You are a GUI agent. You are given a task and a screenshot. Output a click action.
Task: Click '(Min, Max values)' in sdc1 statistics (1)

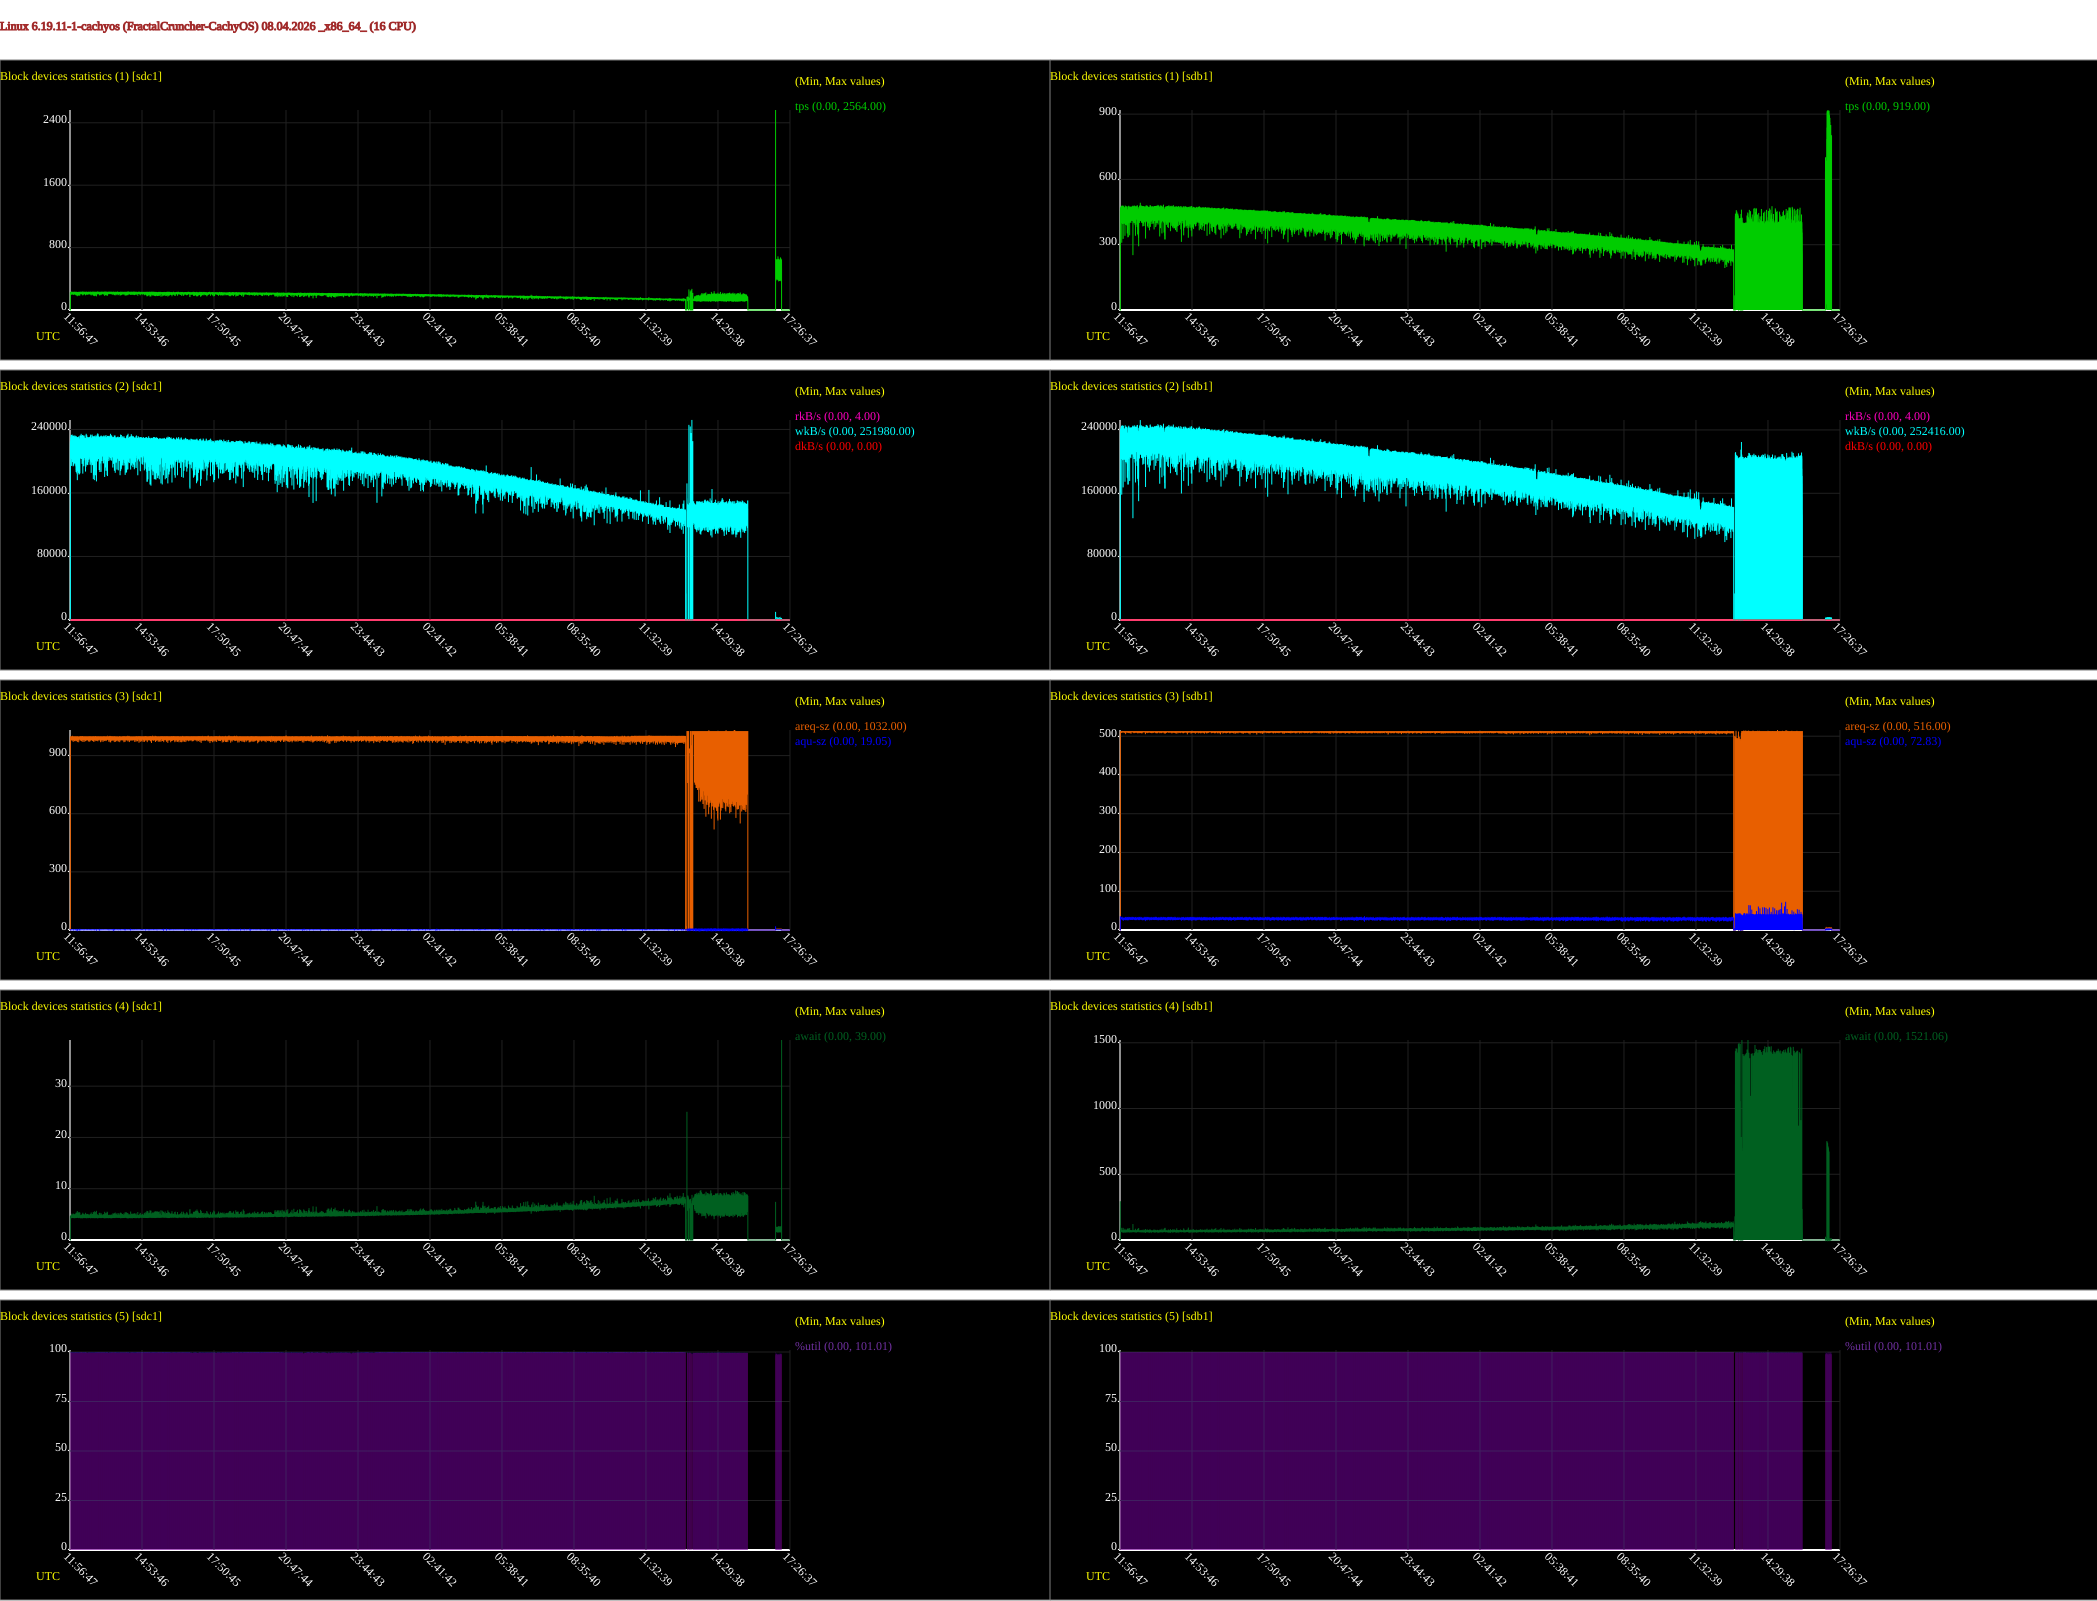839,81
